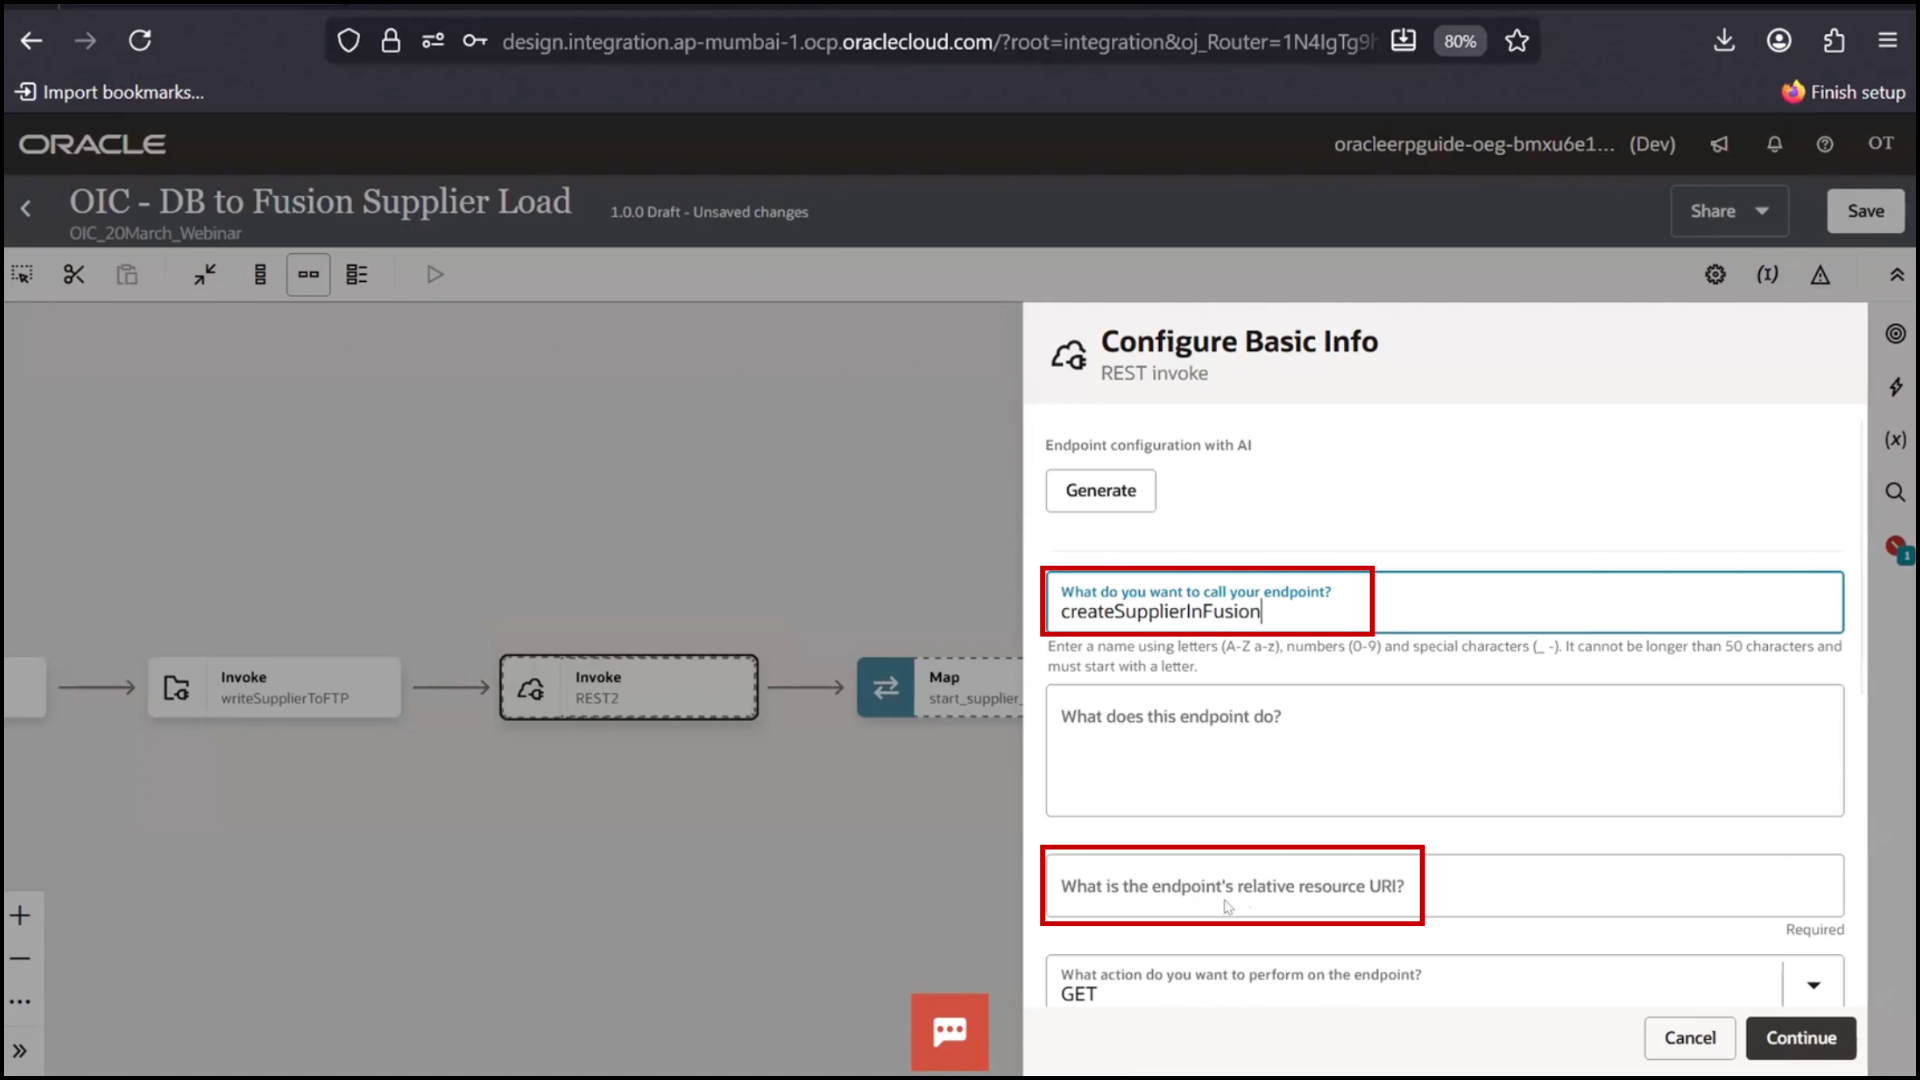Activate multi-select tool in canvas toolbar
1920x1080 pixels.
(22, 274)
